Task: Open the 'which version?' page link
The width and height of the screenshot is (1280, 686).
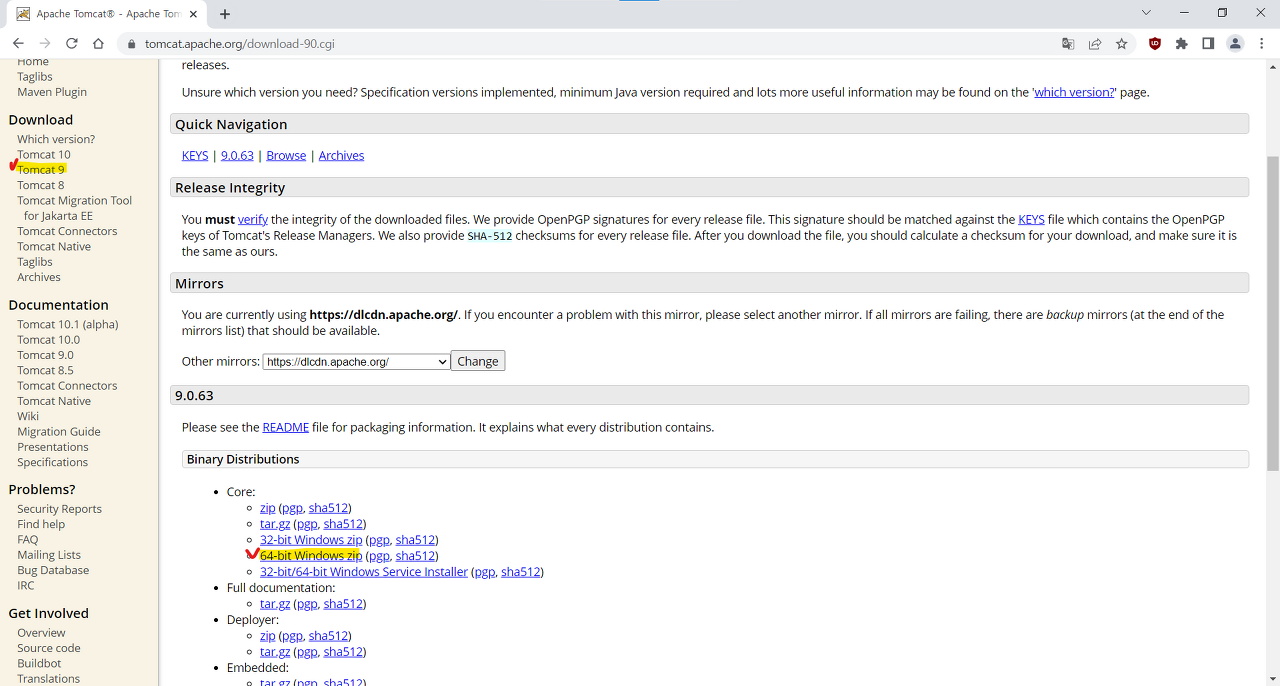Action: [x=1074, y=92]
